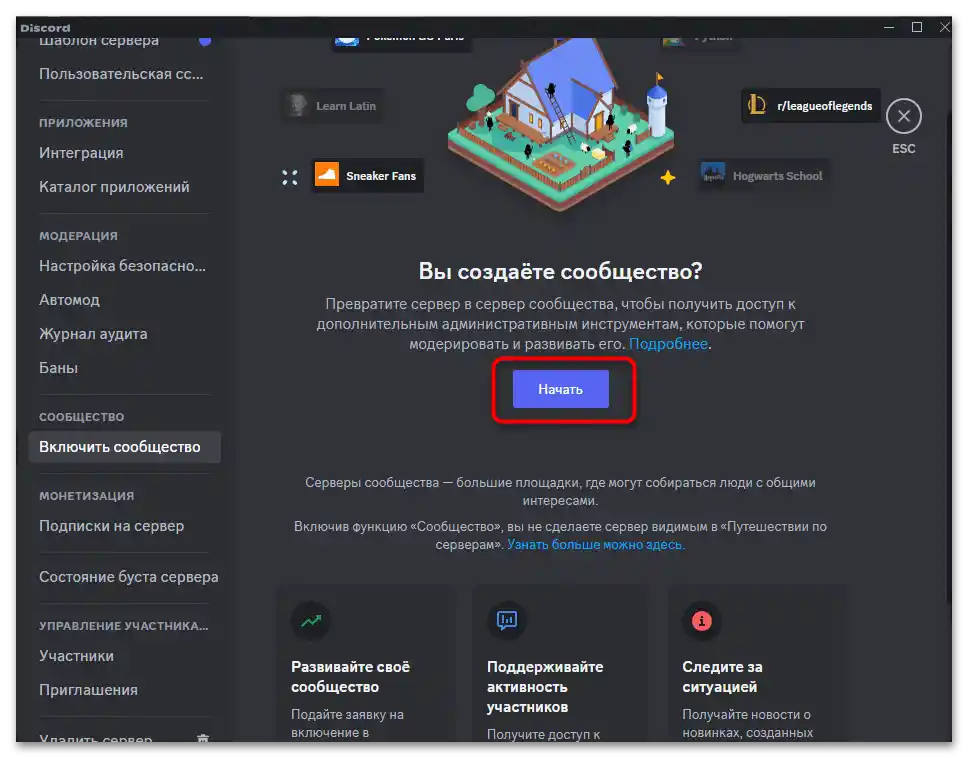Click the Начать button
968x758 pixels.
pos(561,389)
